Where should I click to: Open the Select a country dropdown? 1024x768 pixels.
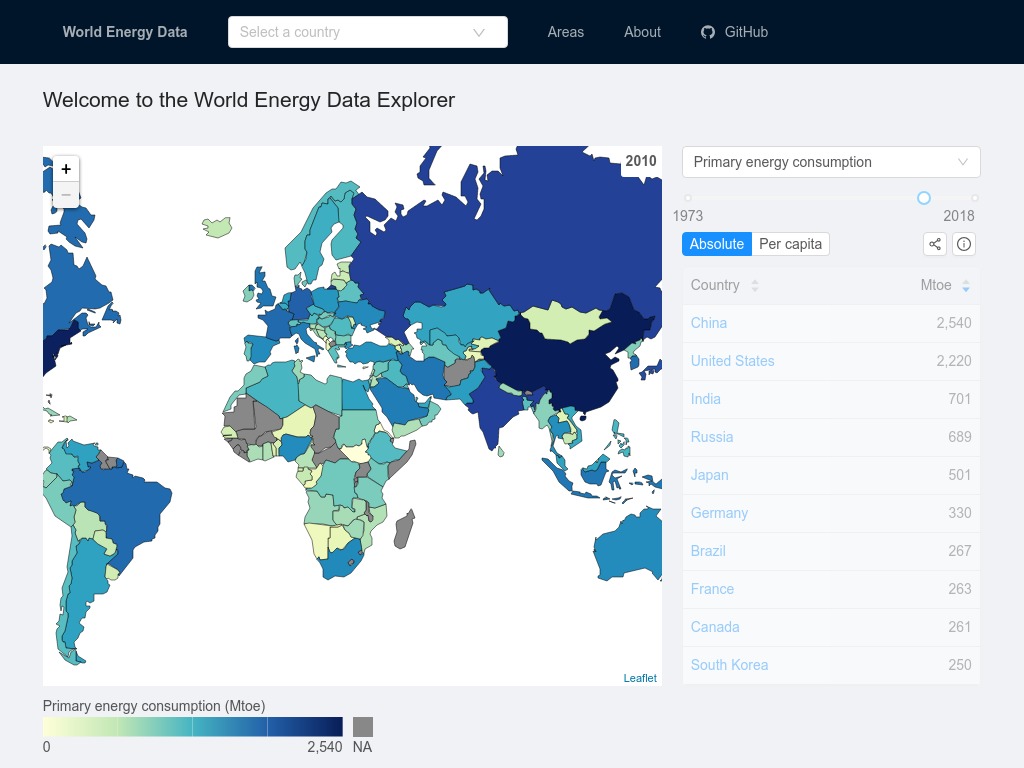(368, 32)
